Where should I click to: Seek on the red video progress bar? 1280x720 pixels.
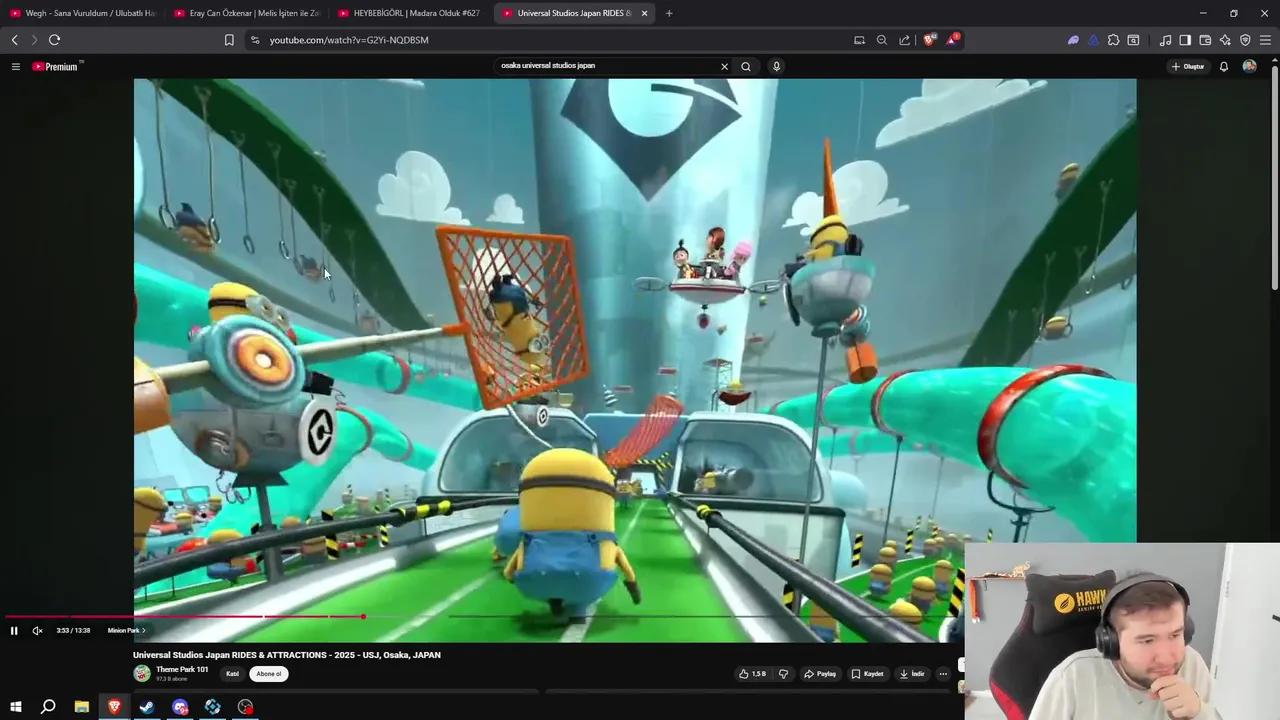(182, 617)
